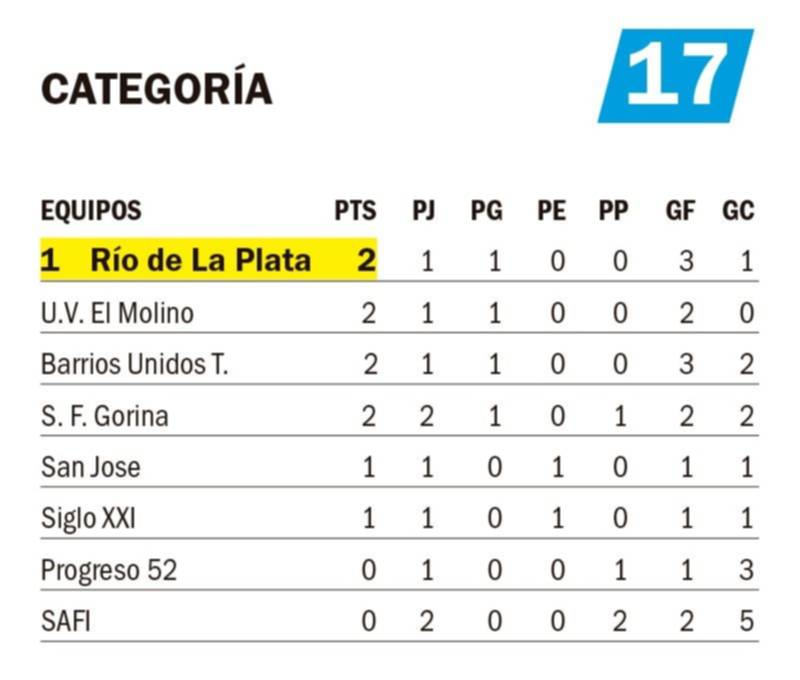The height and width of the screenshot is (680, 800).
Task: Click the PP column header
Action: [x=614, y=210]
